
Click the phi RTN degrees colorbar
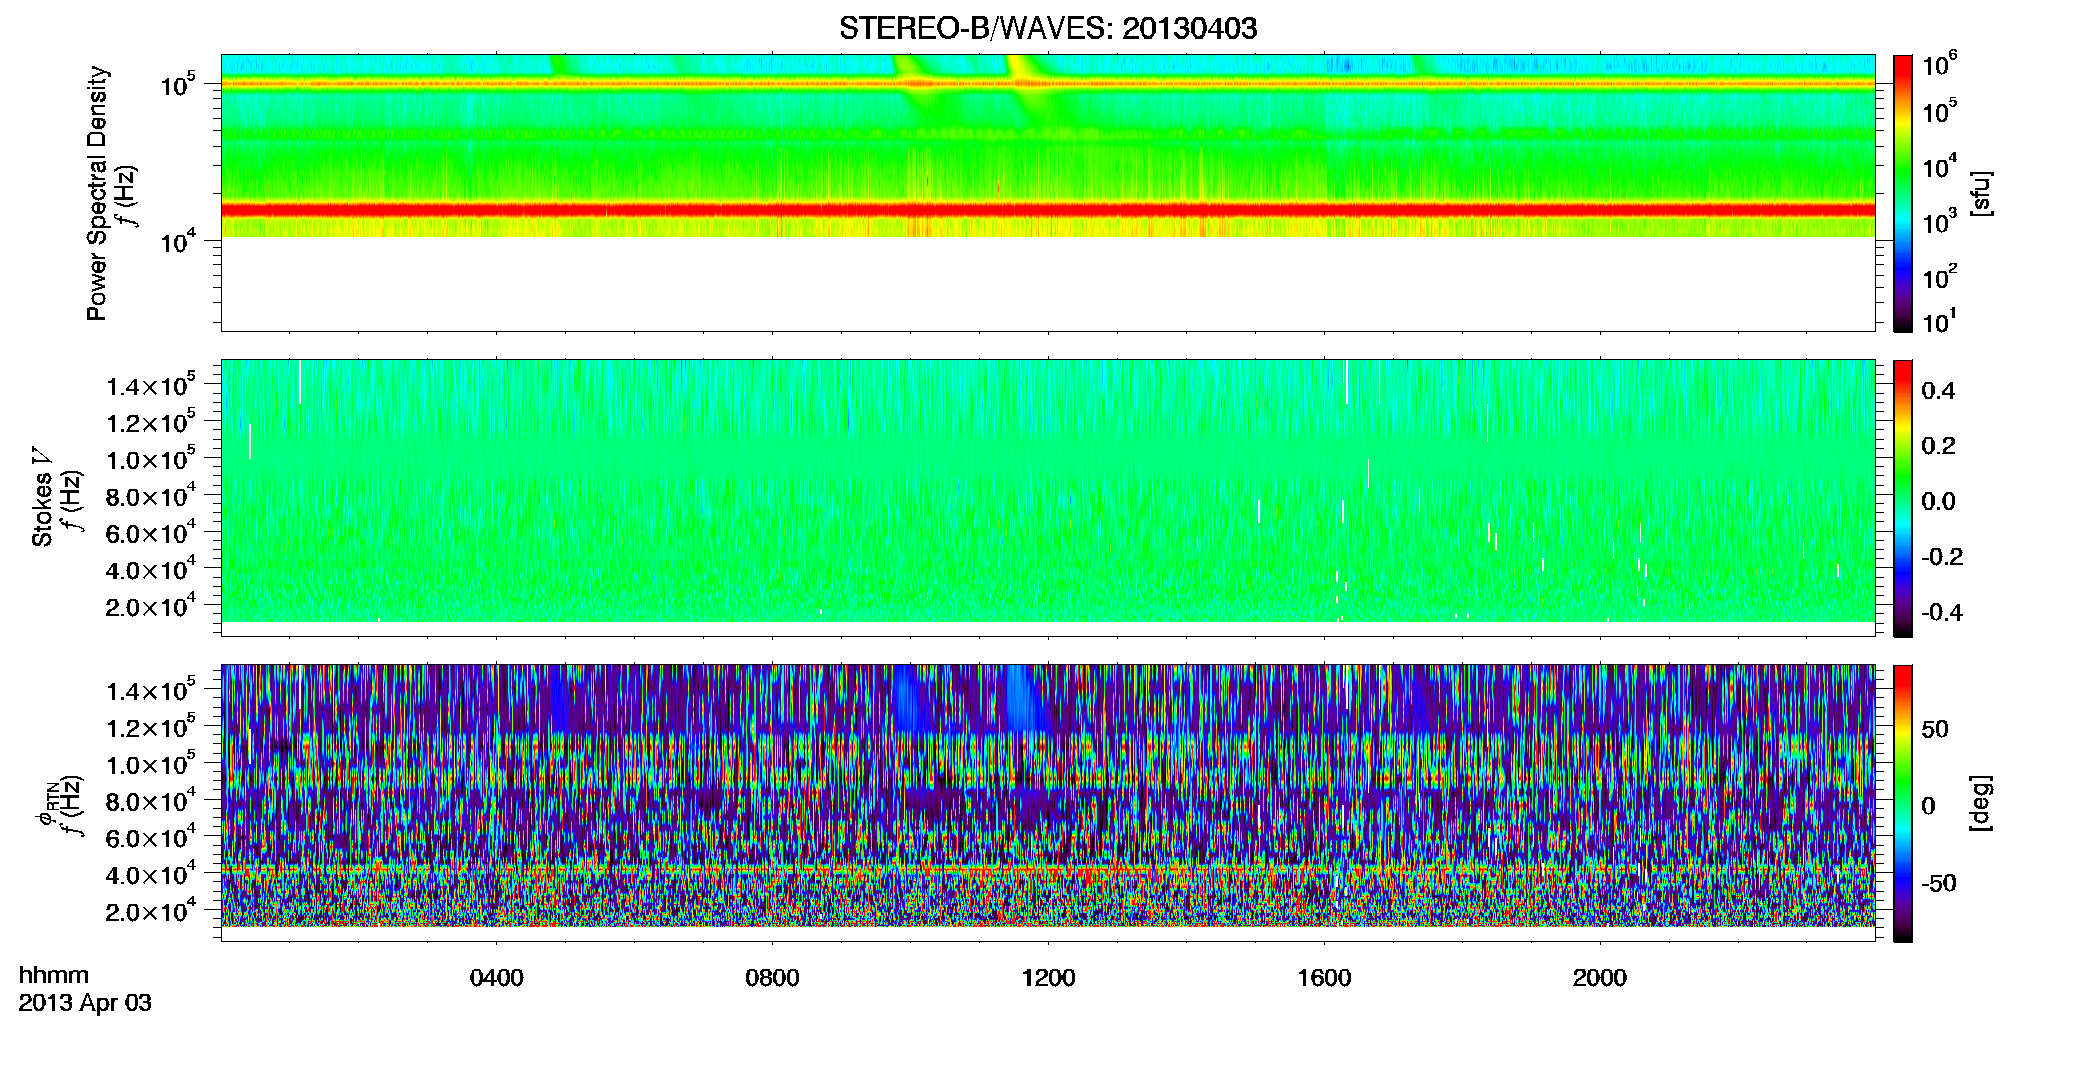pos(1903,803)
